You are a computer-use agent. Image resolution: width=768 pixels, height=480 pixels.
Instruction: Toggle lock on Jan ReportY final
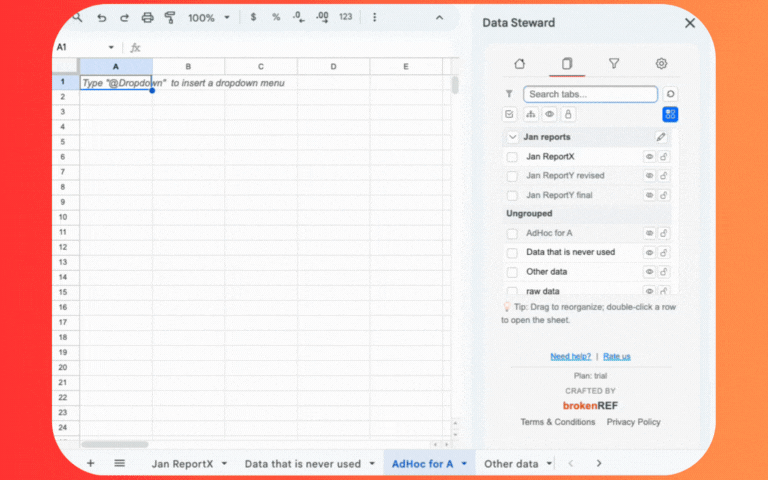[664, 195]
